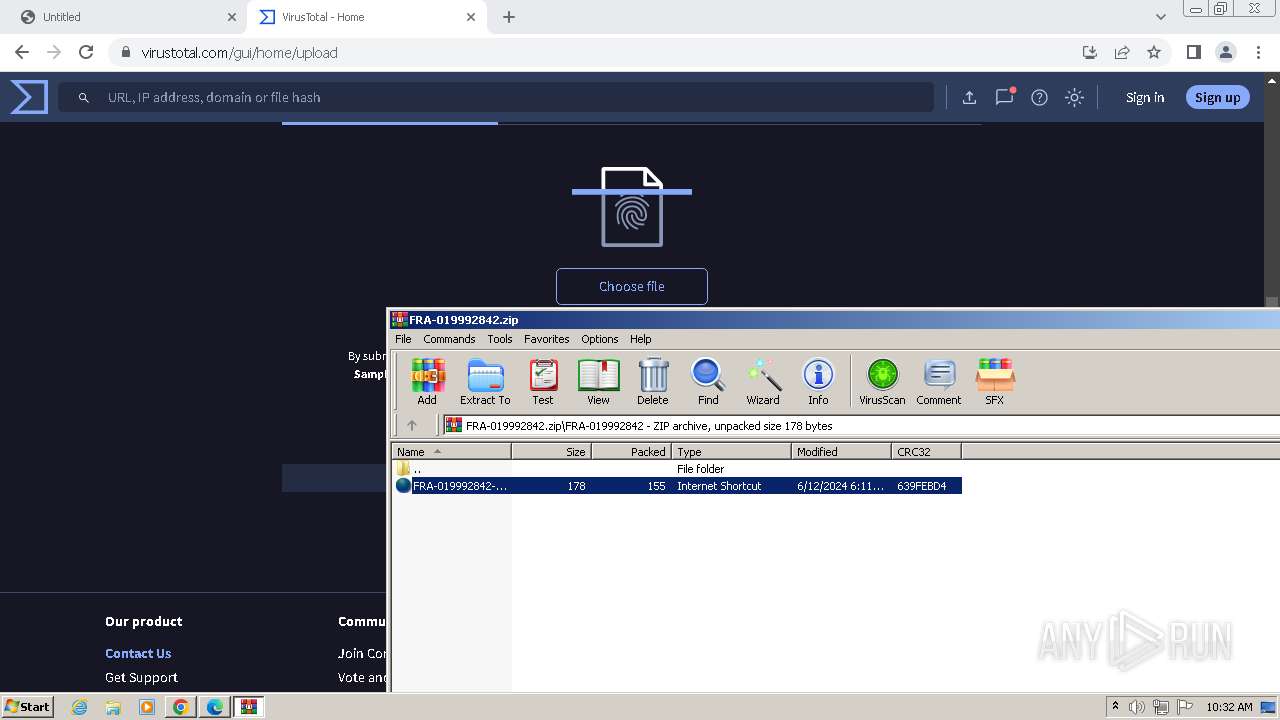Image resolution: width=1280 pixels, height=720 pixels.
Task: Click the VirusTotal logo icon
Action: [29, 97]
